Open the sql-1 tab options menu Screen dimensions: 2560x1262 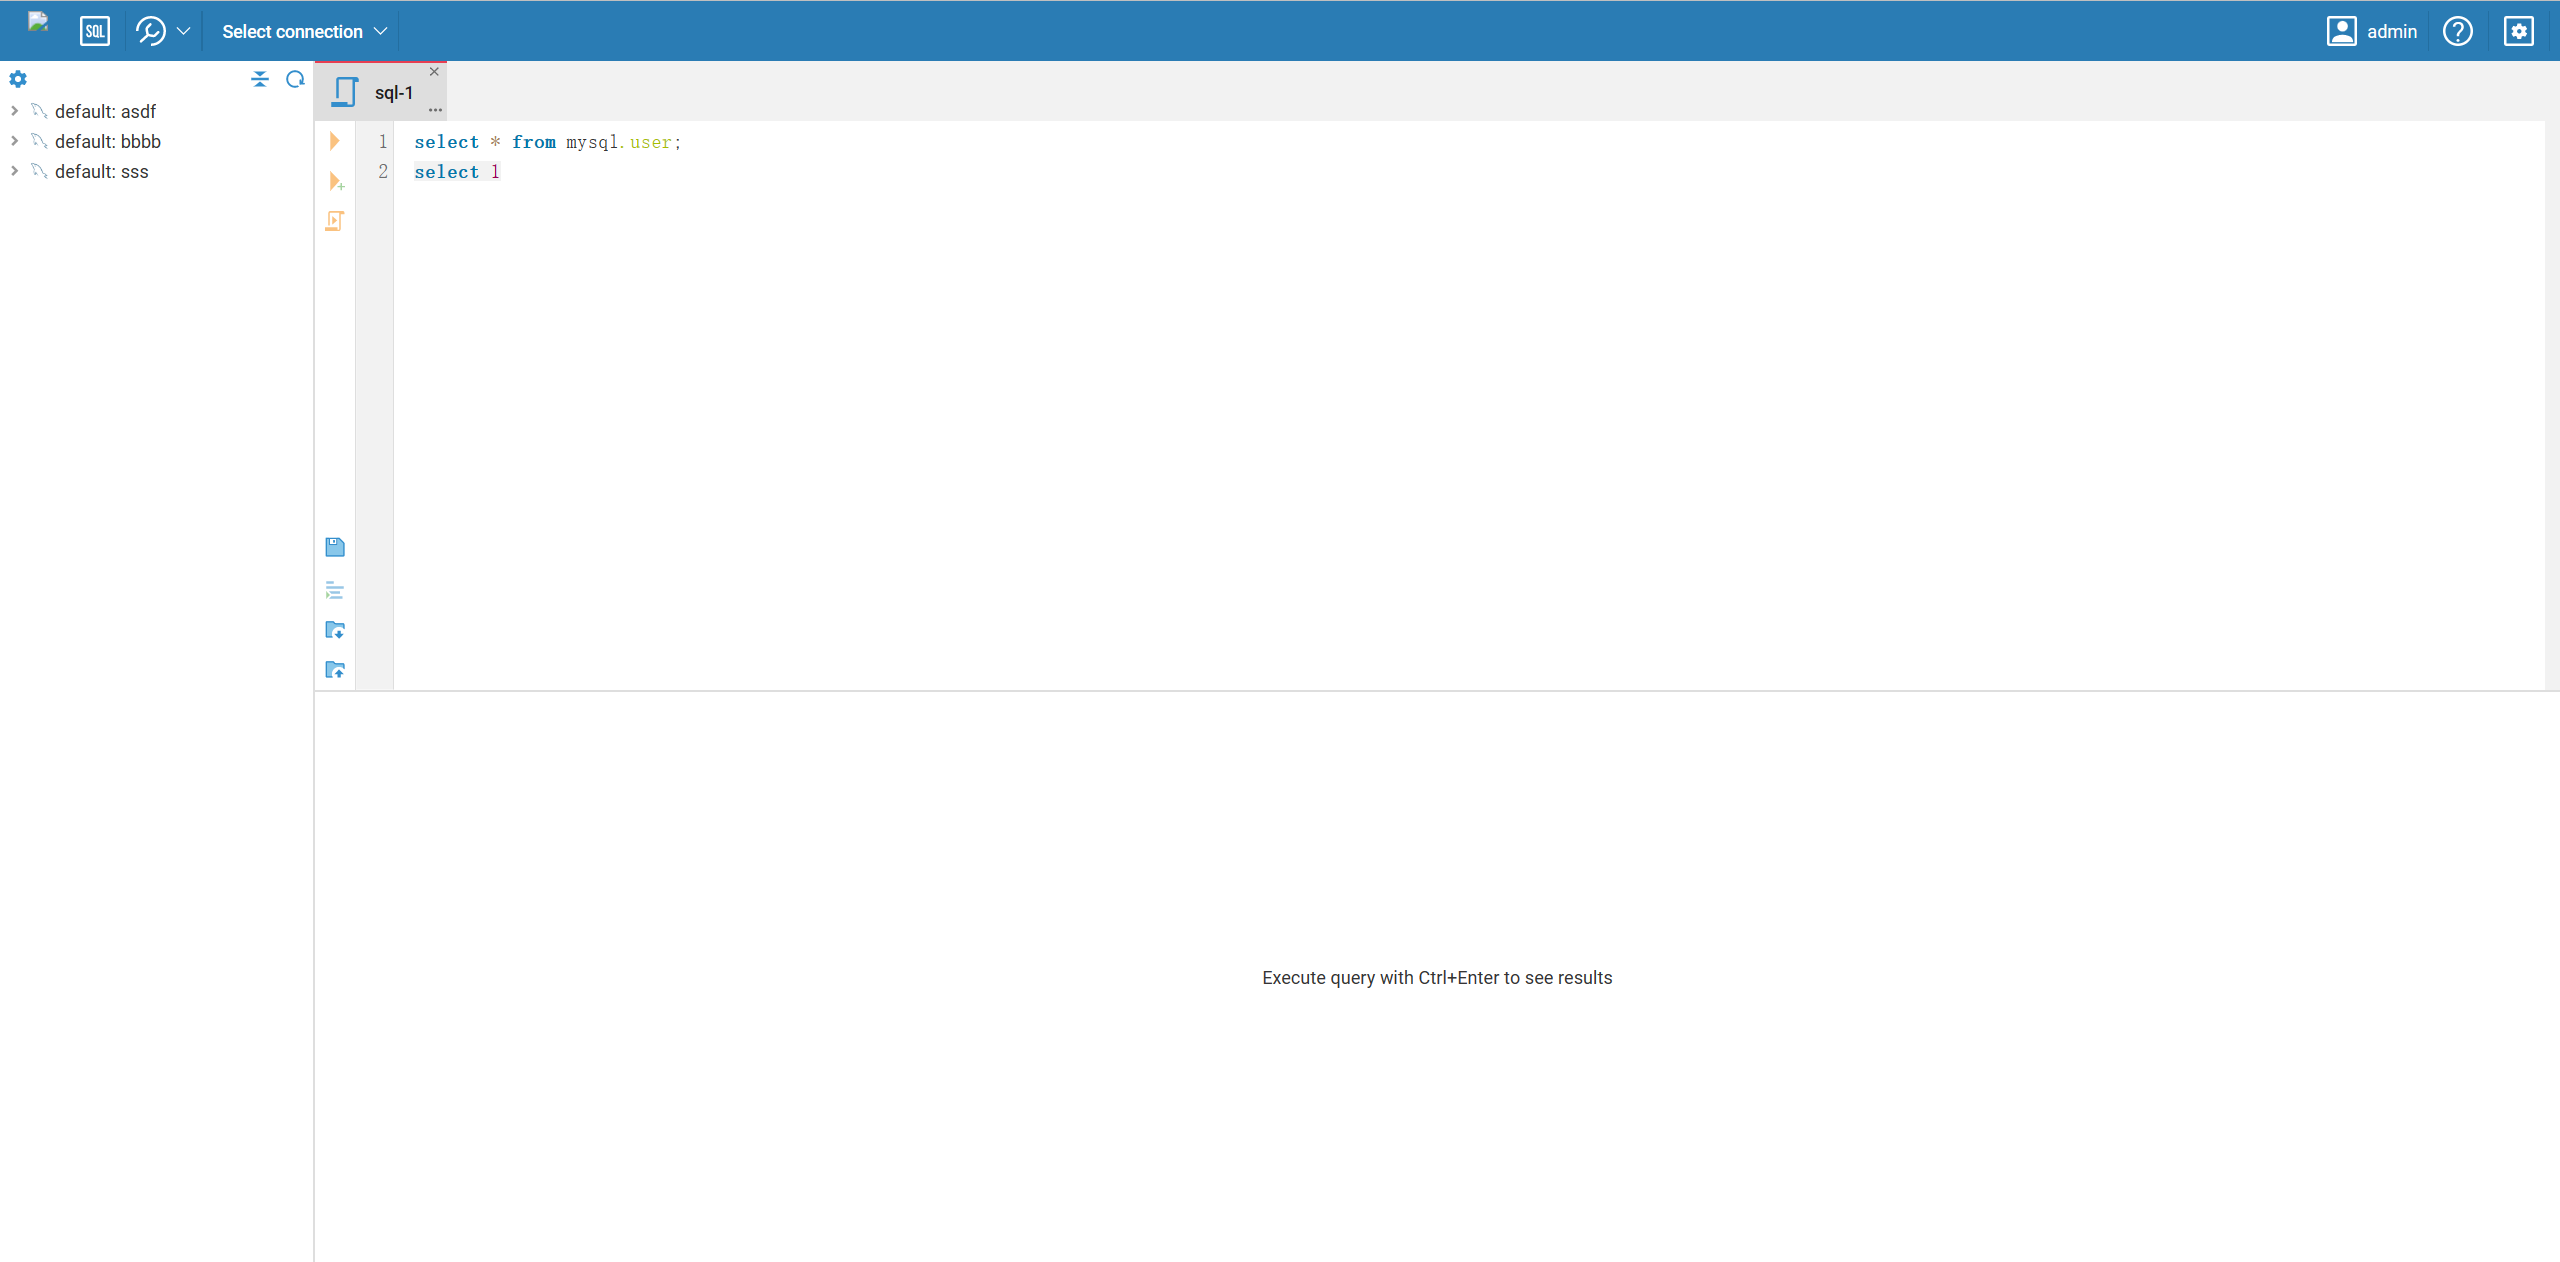pos(435,108)
